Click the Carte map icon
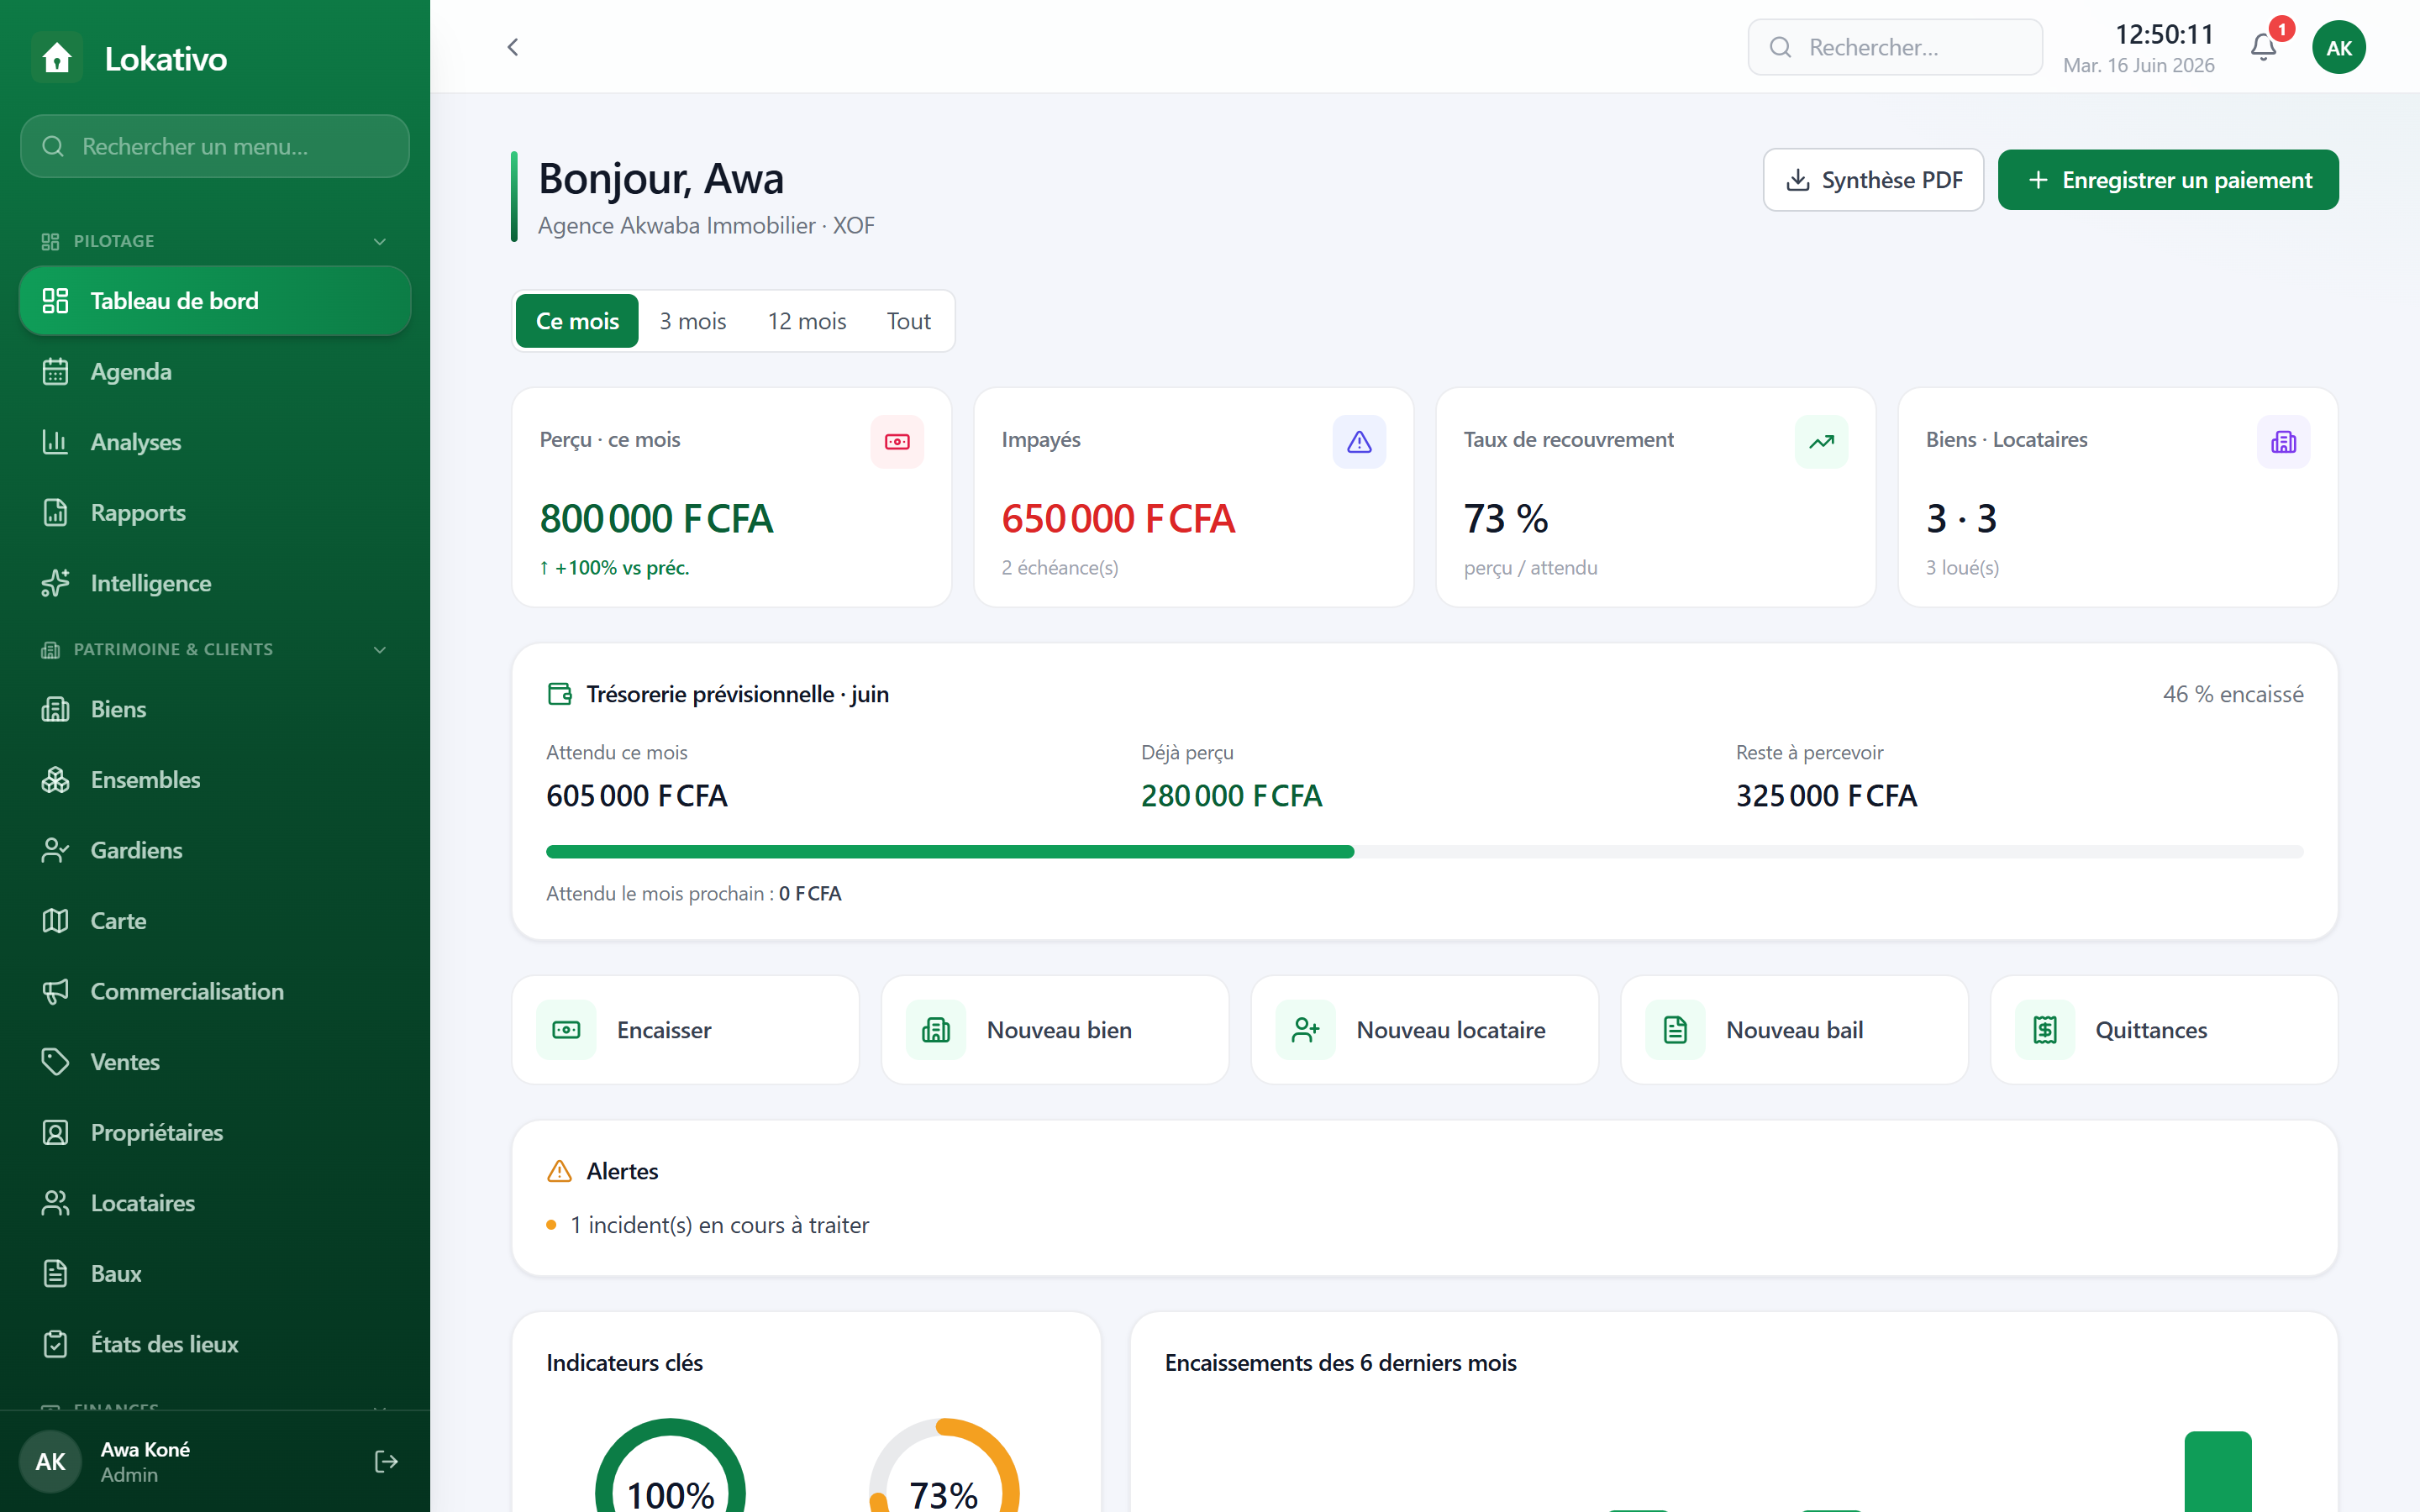Image resolution: width=2420 pixels, height=1512 pixels. pos(55,920)
